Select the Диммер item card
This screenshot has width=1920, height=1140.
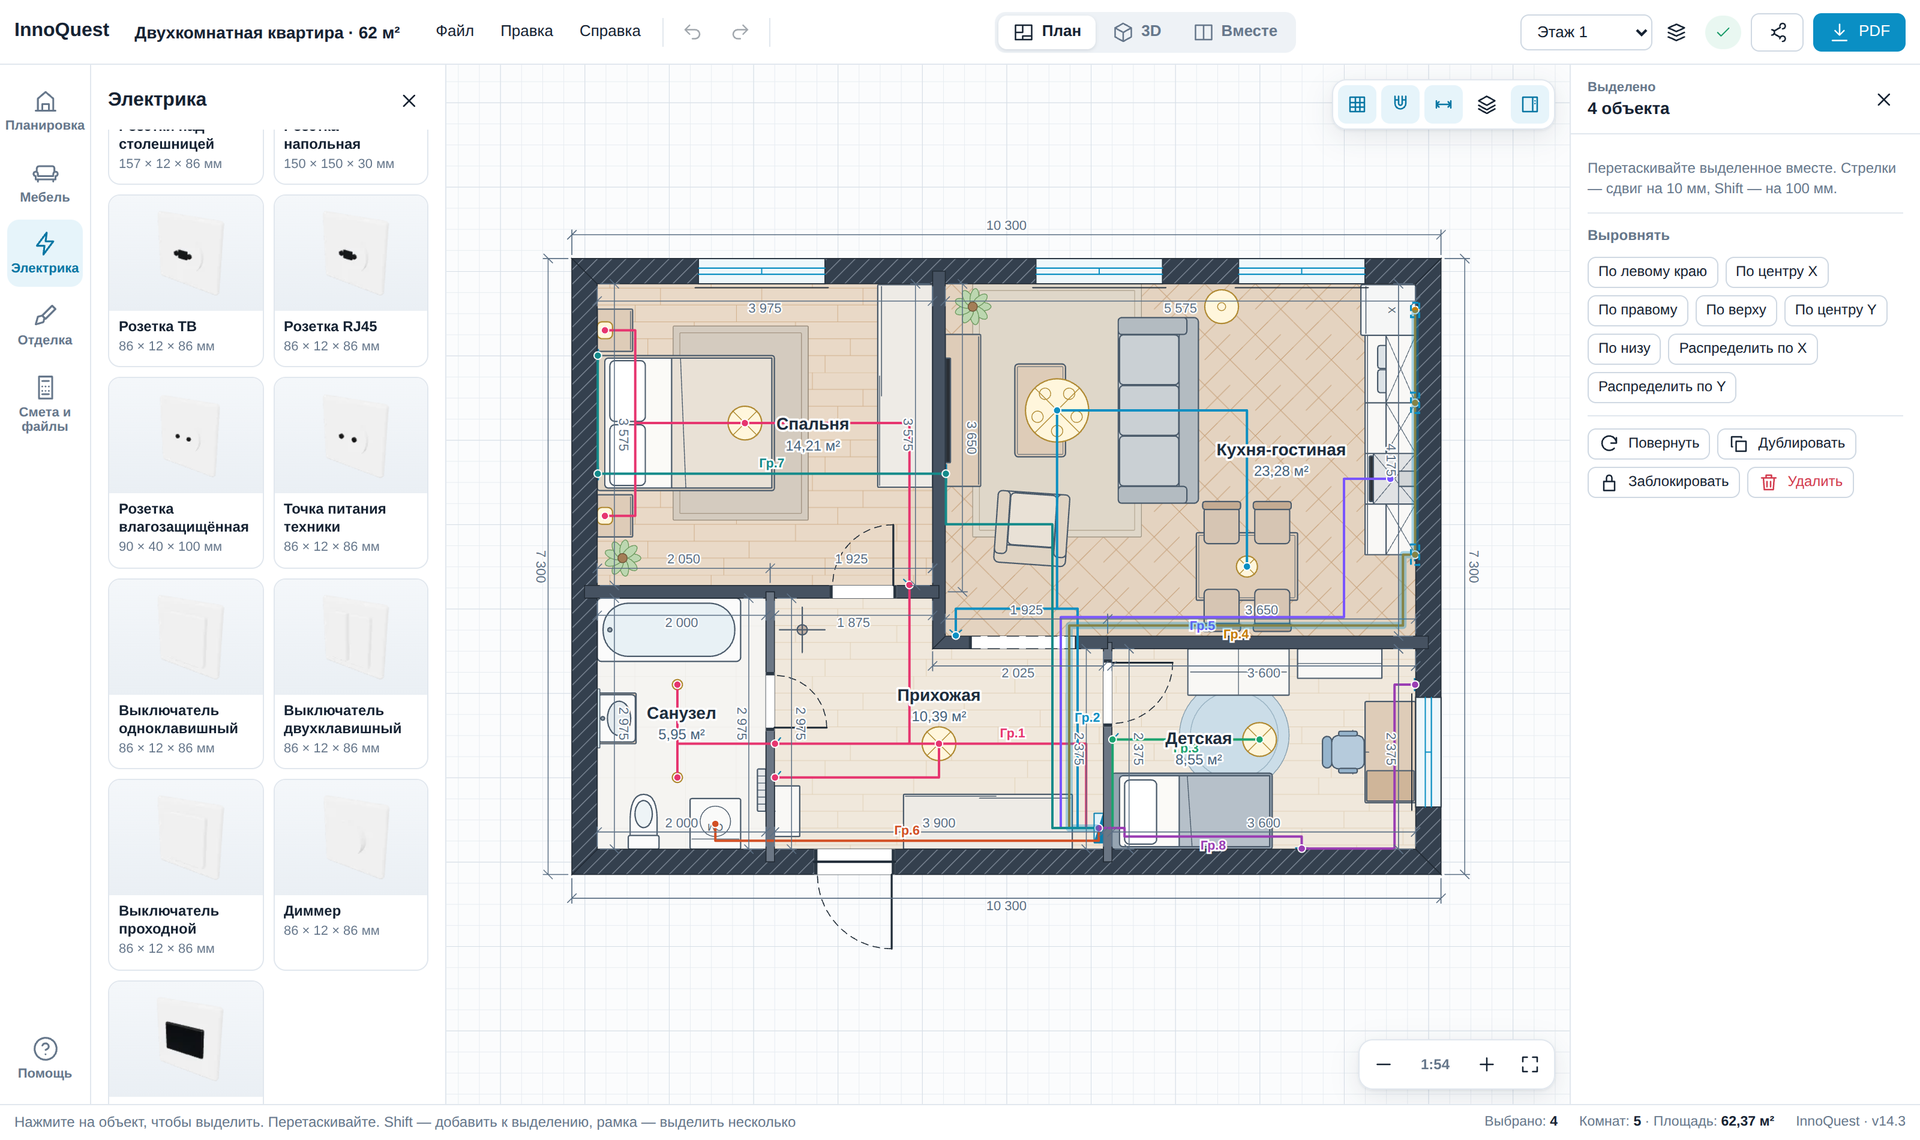(x=351, y=874)
